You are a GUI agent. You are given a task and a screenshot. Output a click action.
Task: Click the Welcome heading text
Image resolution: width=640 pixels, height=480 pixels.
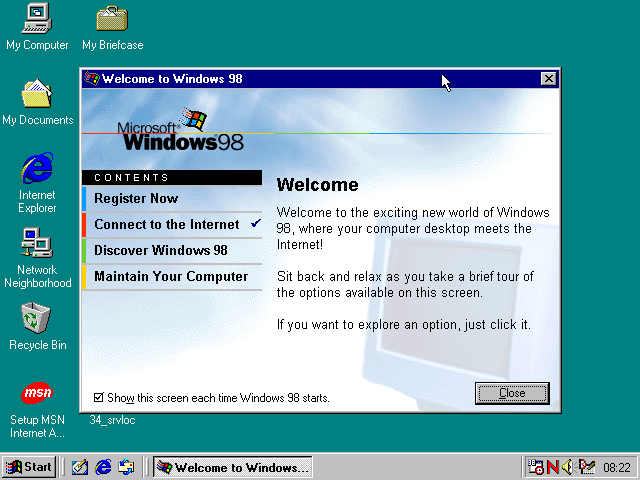pos(318,184)
